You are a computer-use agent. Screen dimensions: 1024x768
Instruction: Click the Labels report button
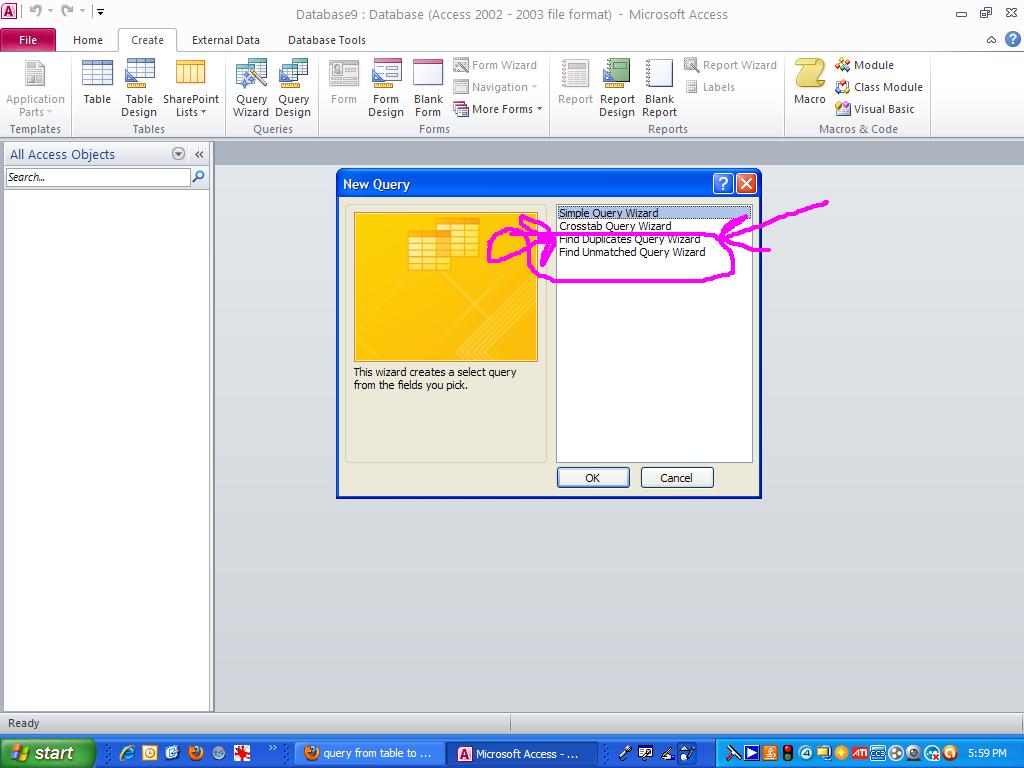711,87
